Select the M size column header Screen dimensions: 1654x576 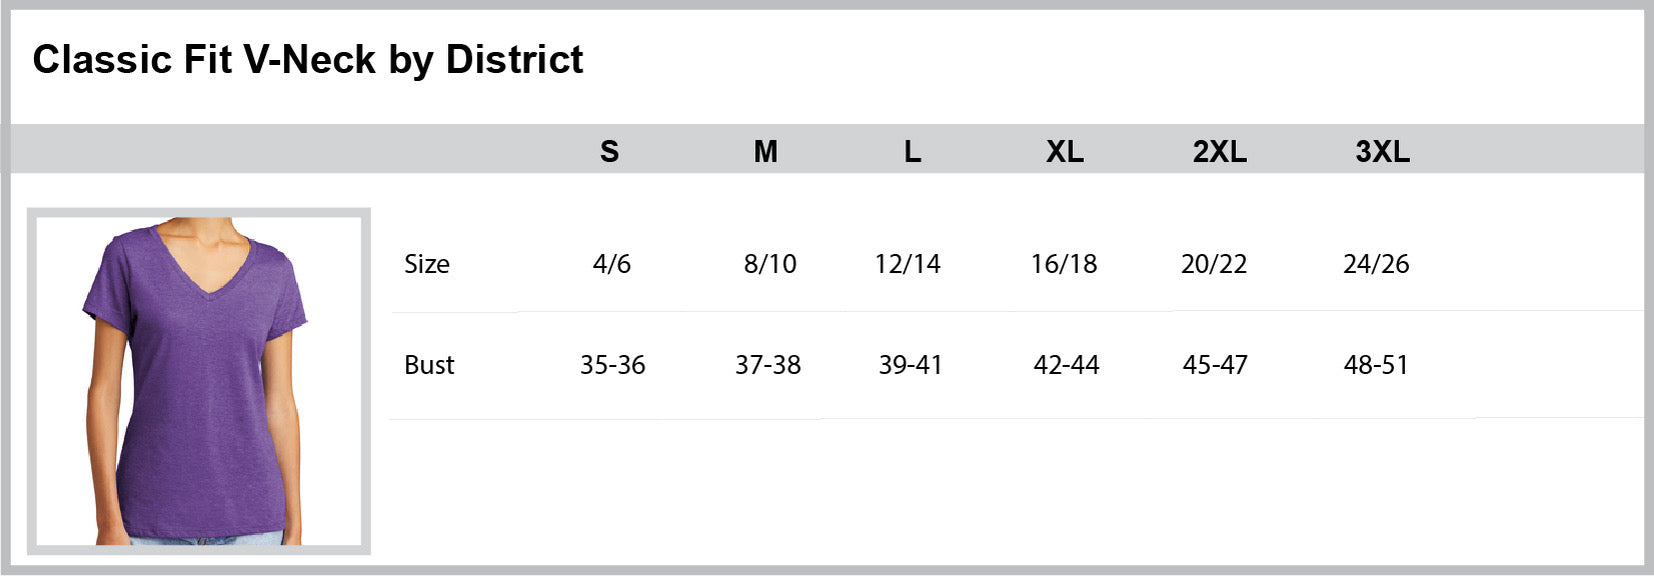coord(765,151)
